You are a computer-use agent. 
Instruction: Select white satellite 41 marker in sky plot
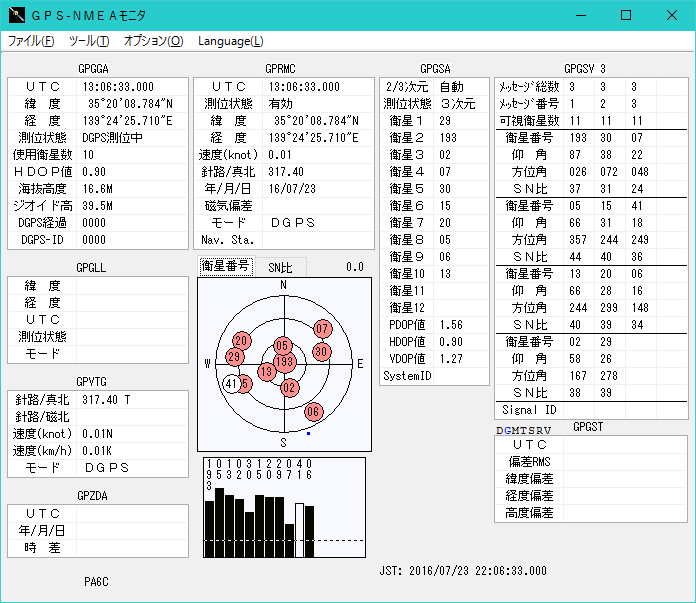click(230, 384)
